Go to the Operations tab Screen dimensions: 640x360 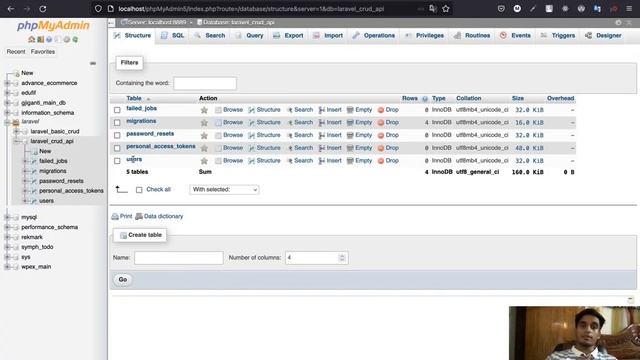pos(374,36)
